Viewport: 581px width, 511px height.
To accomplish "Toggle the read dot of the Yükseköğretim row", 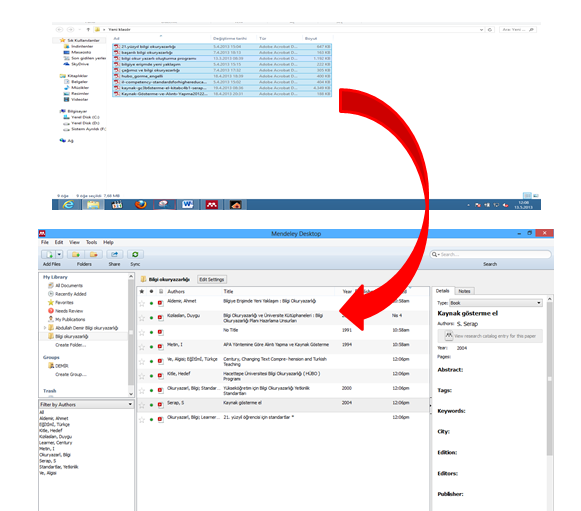I will 151,391.
